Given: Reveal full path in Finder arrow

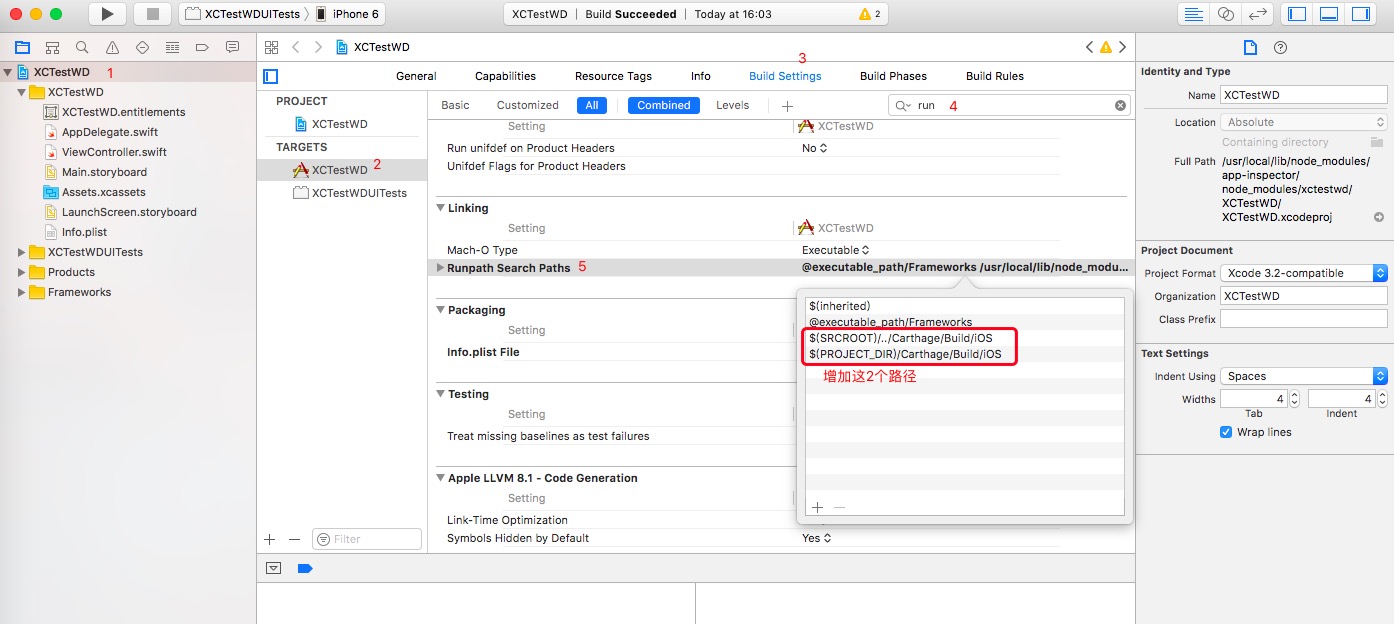Looking at the screenshot, I should coord(1379,217).
